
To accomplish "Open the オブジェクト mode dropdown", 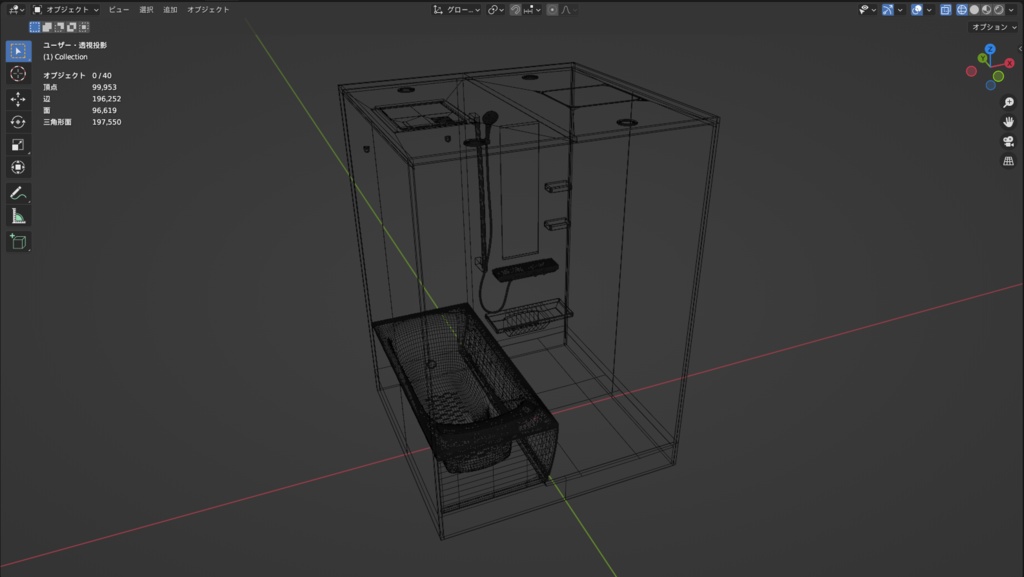I will point(65,10).
